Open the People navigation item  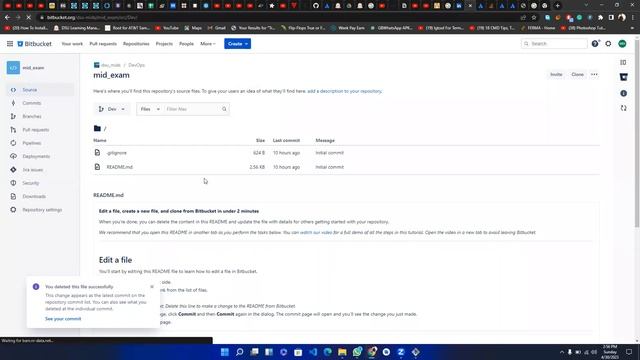186,44
